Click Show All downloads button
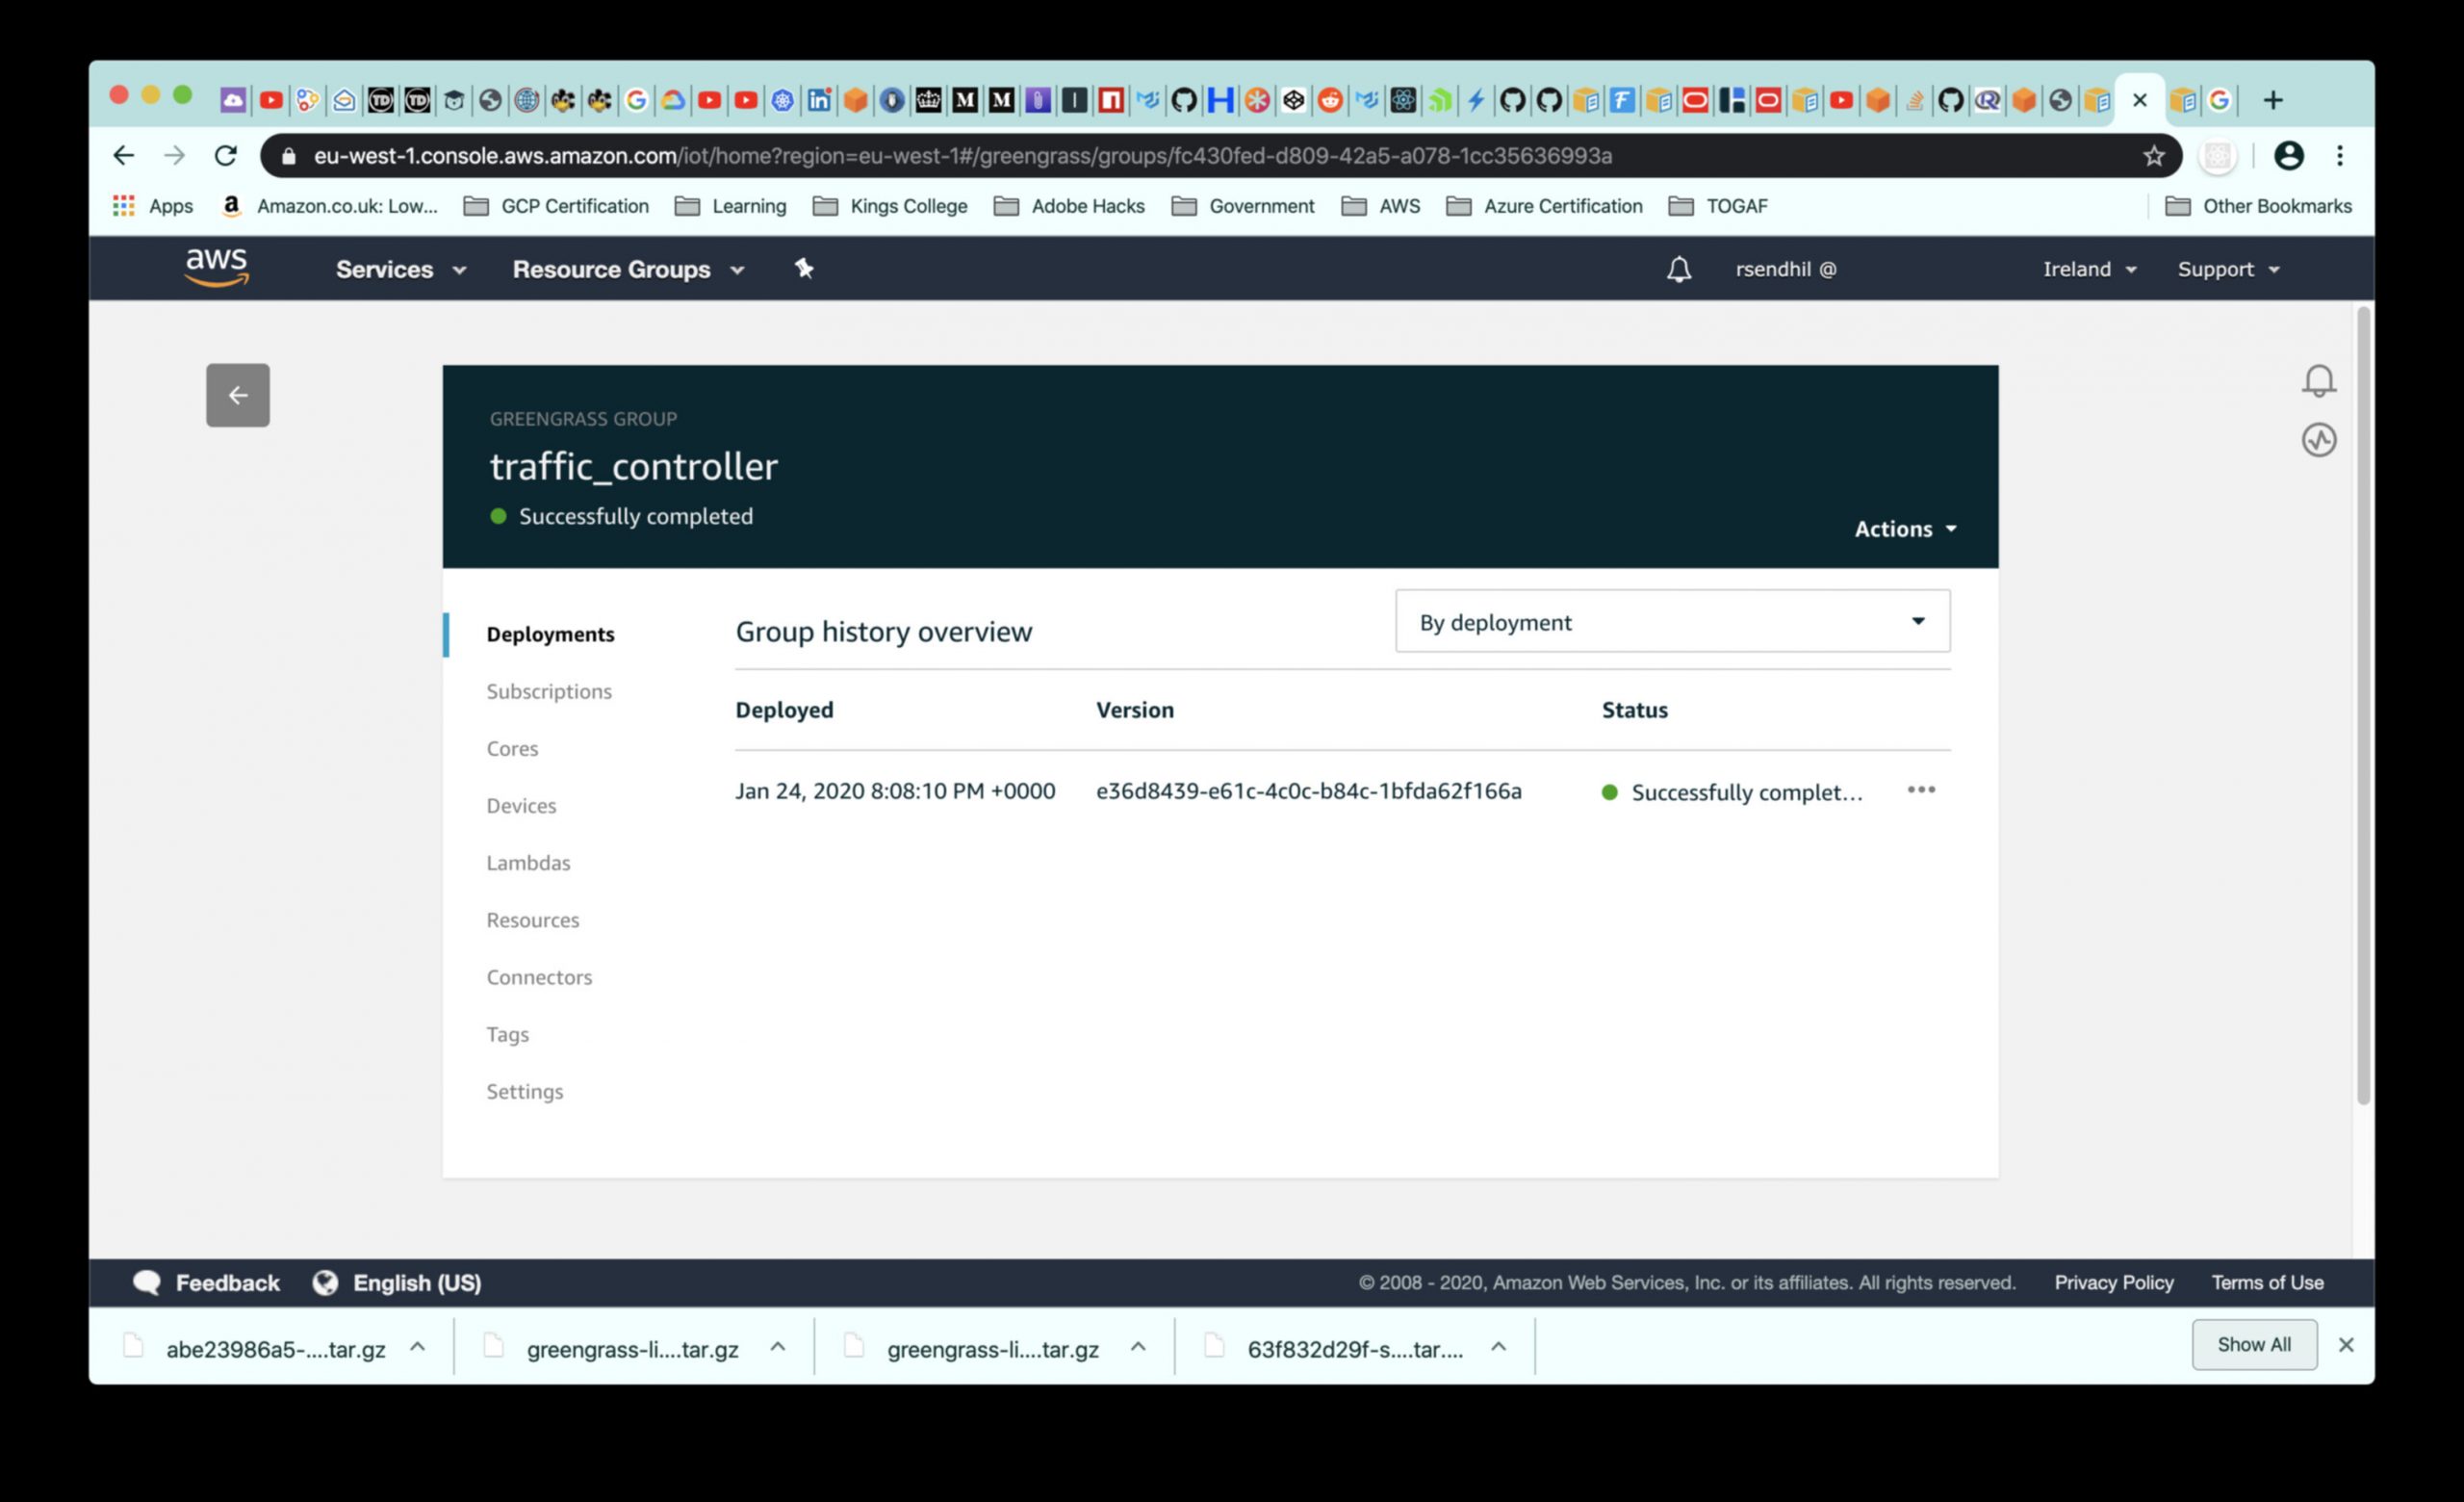 pyautogui.click(x=2253, y=1344)
